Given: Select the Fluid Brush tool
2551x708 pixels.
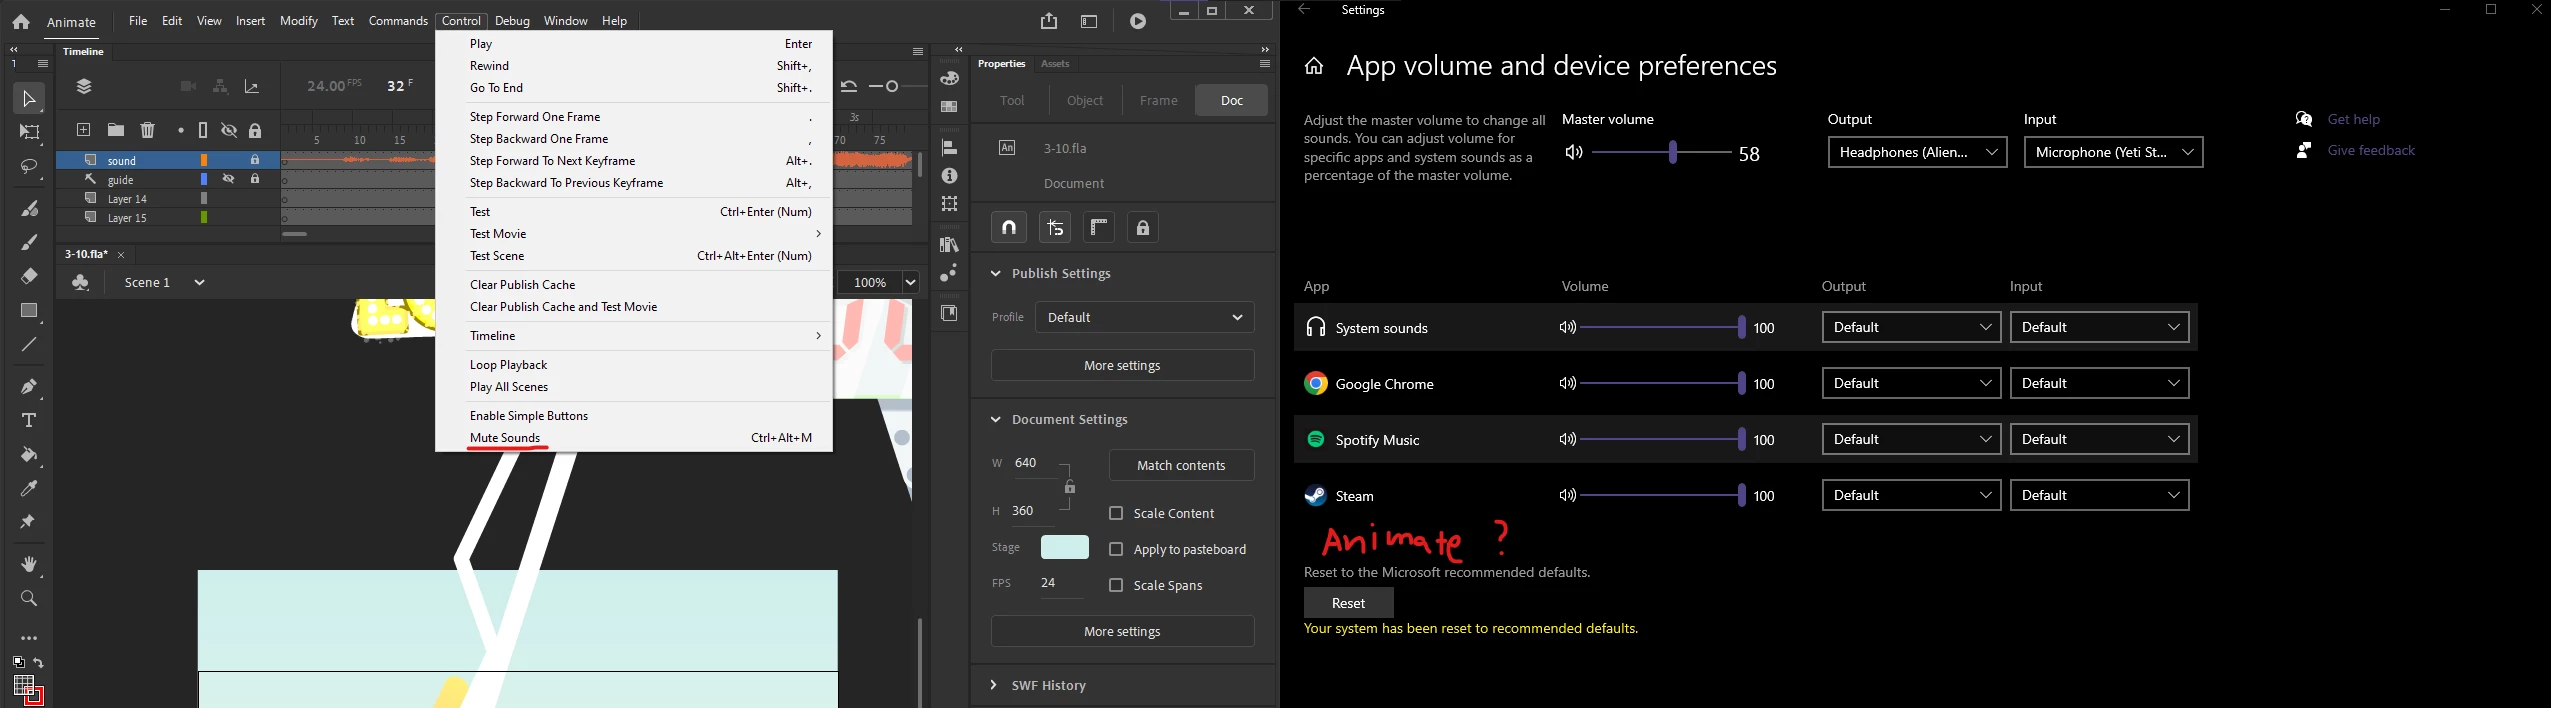Looking at the screenshot, I should pyautogui.click(x=29, y=208).
